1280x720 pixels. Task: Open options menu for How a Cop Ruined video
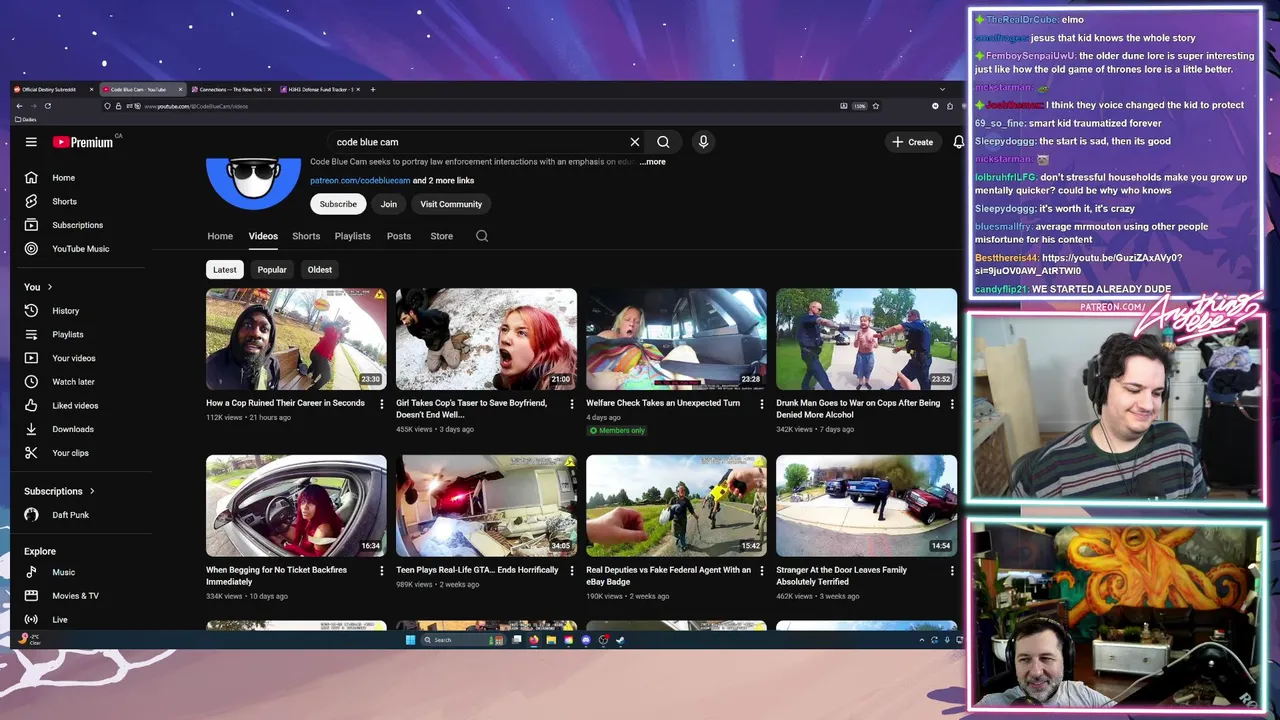click(x=381, y=404)
